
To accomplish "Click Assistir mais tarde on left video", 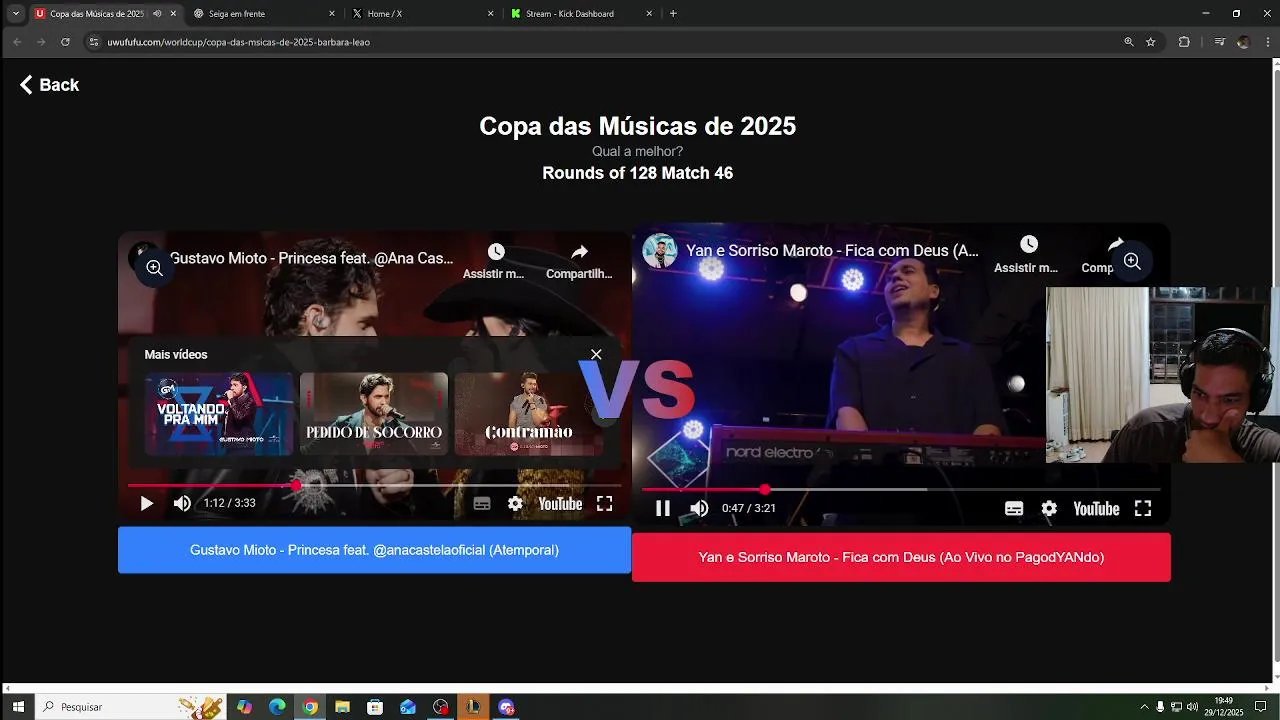I will pos(495,261).
